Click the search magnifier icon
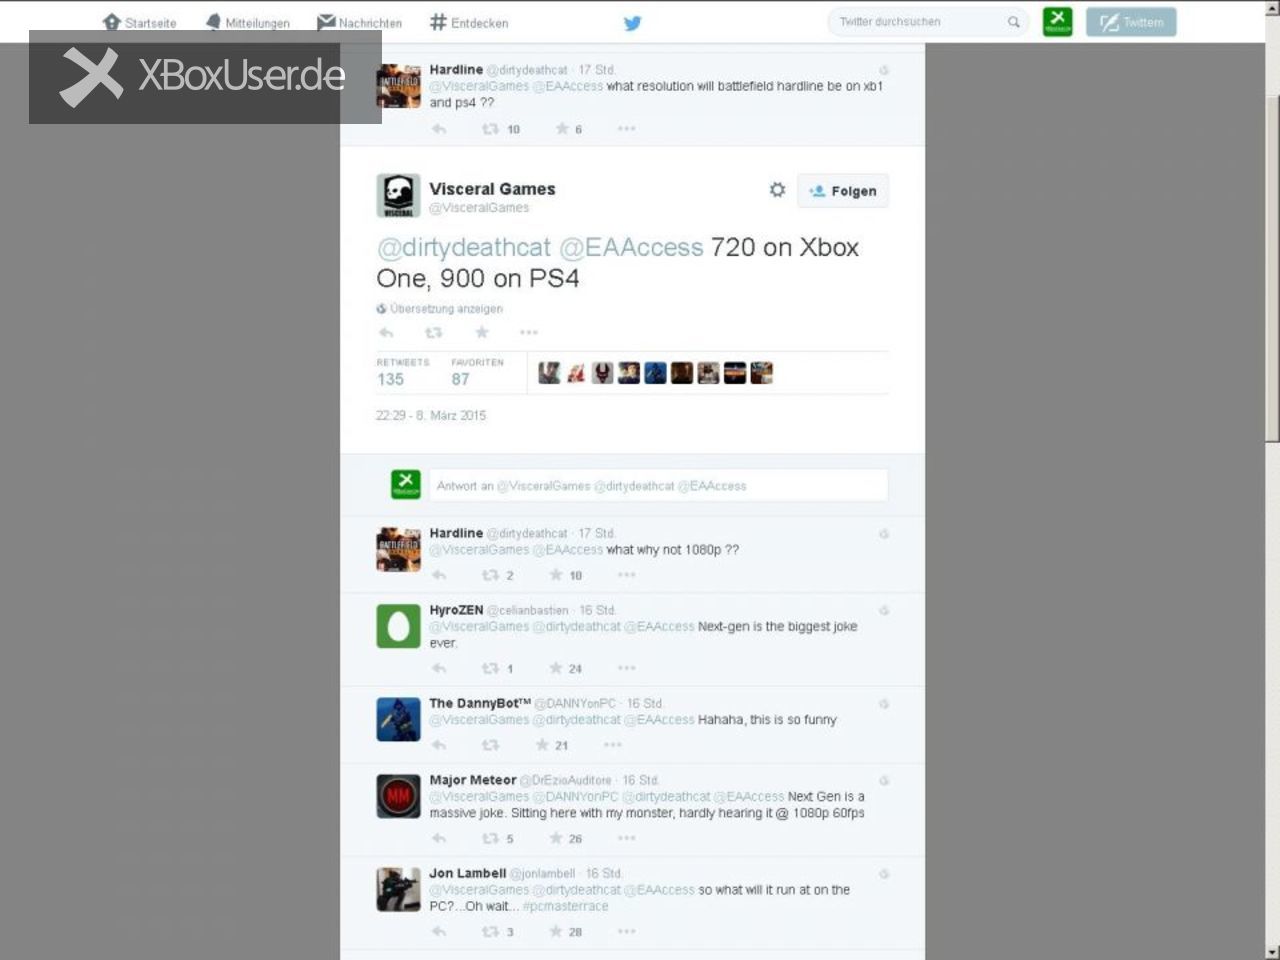 click(x=1014, y=22)
